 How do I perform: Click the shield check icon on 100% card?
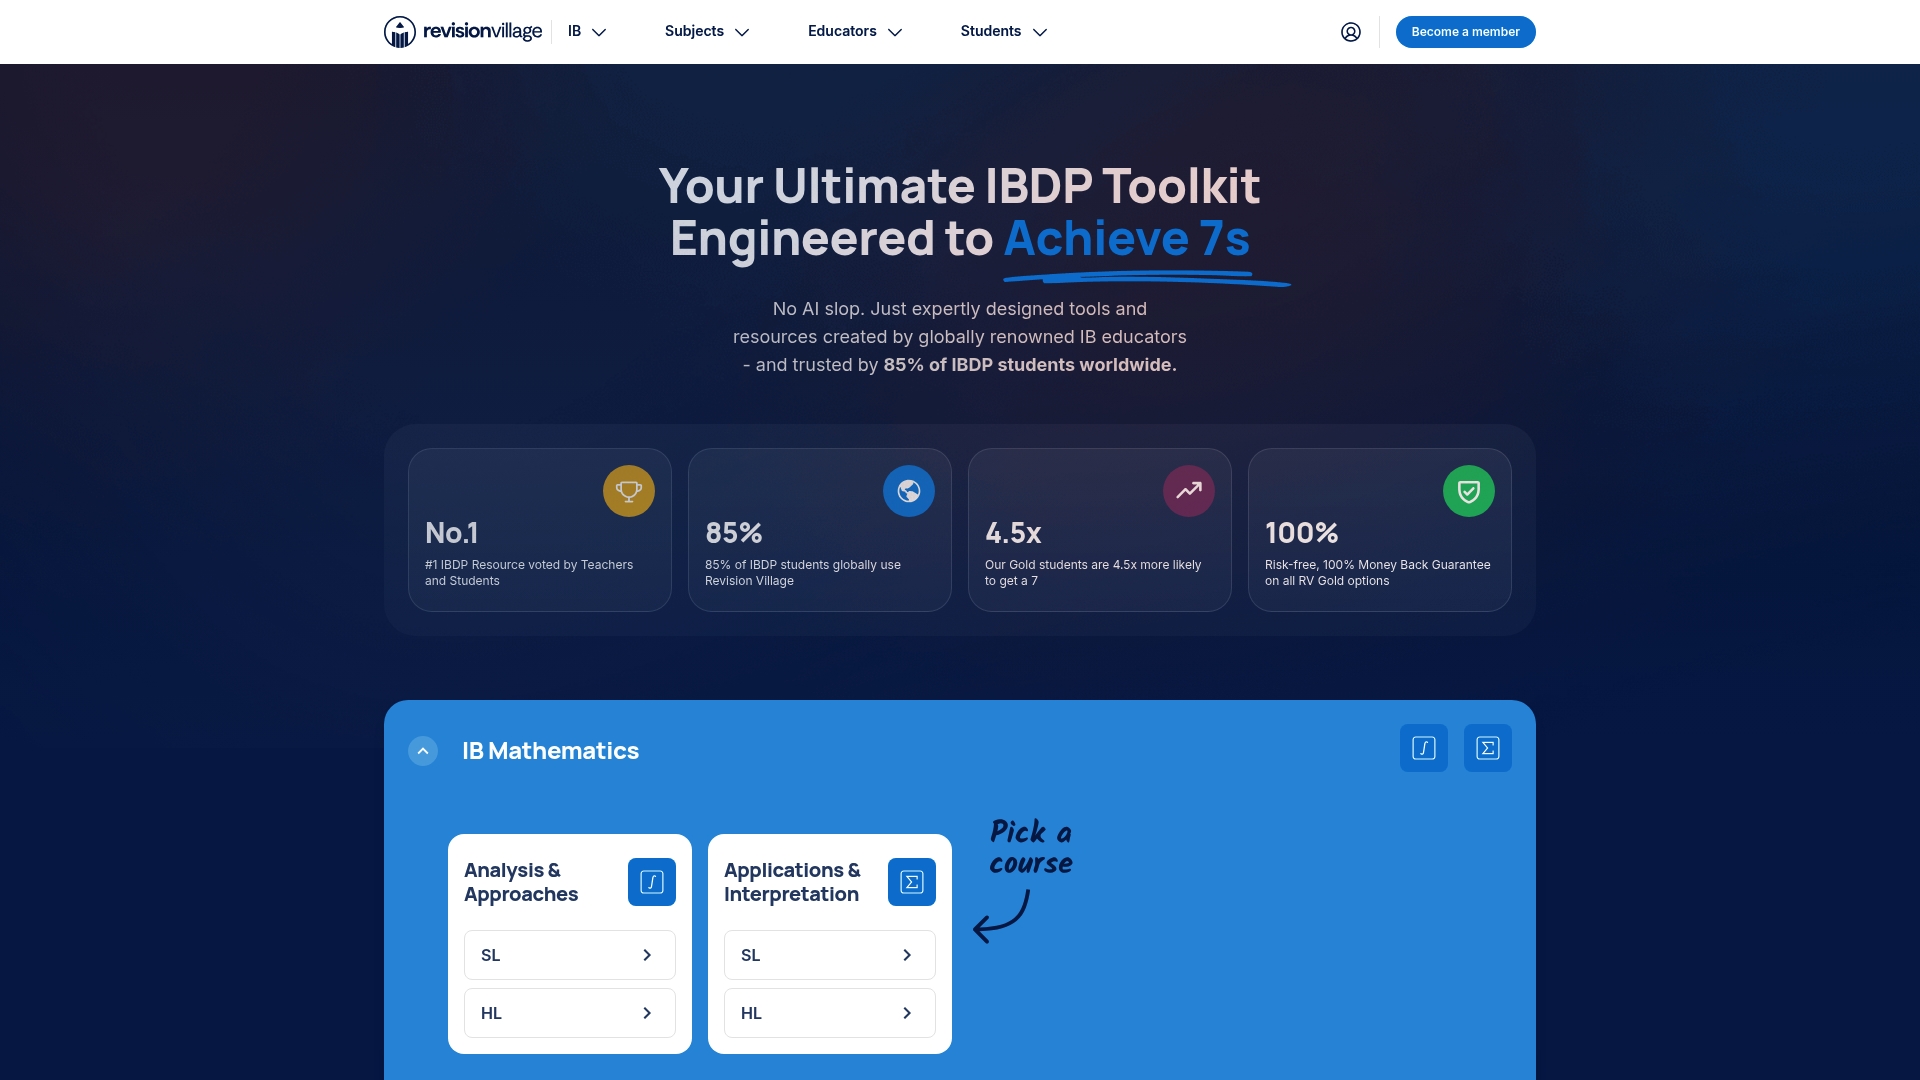(x=1469, y=491)
